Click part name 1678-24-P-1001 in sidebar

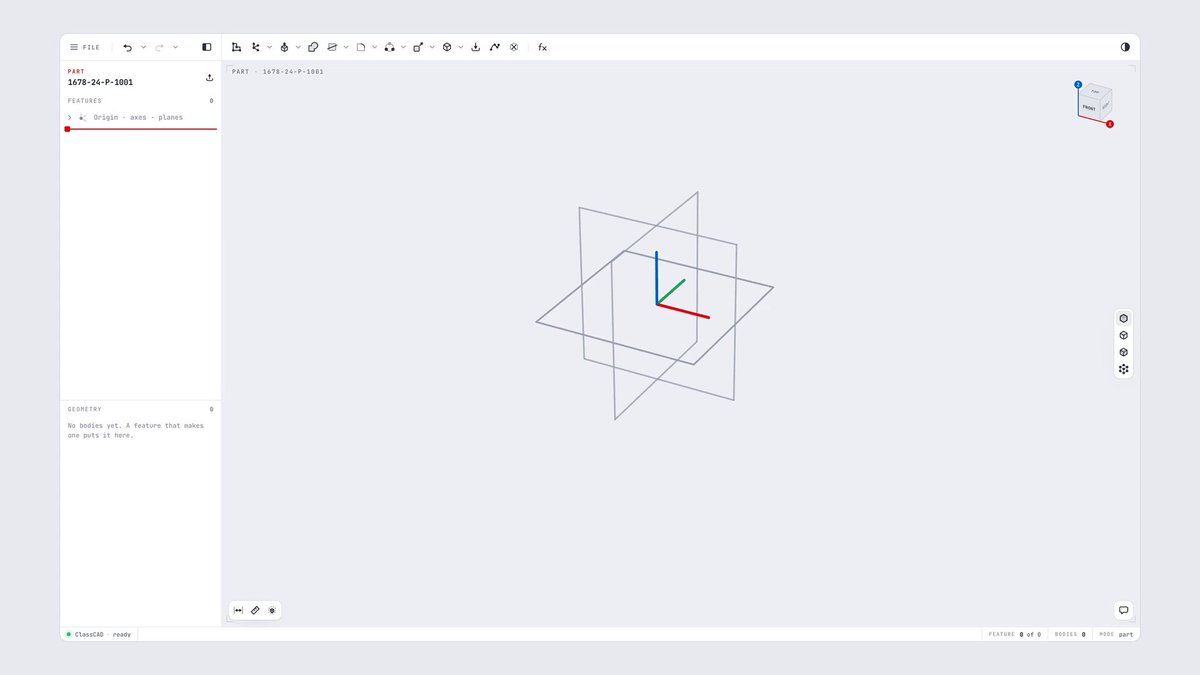point(100,82)
